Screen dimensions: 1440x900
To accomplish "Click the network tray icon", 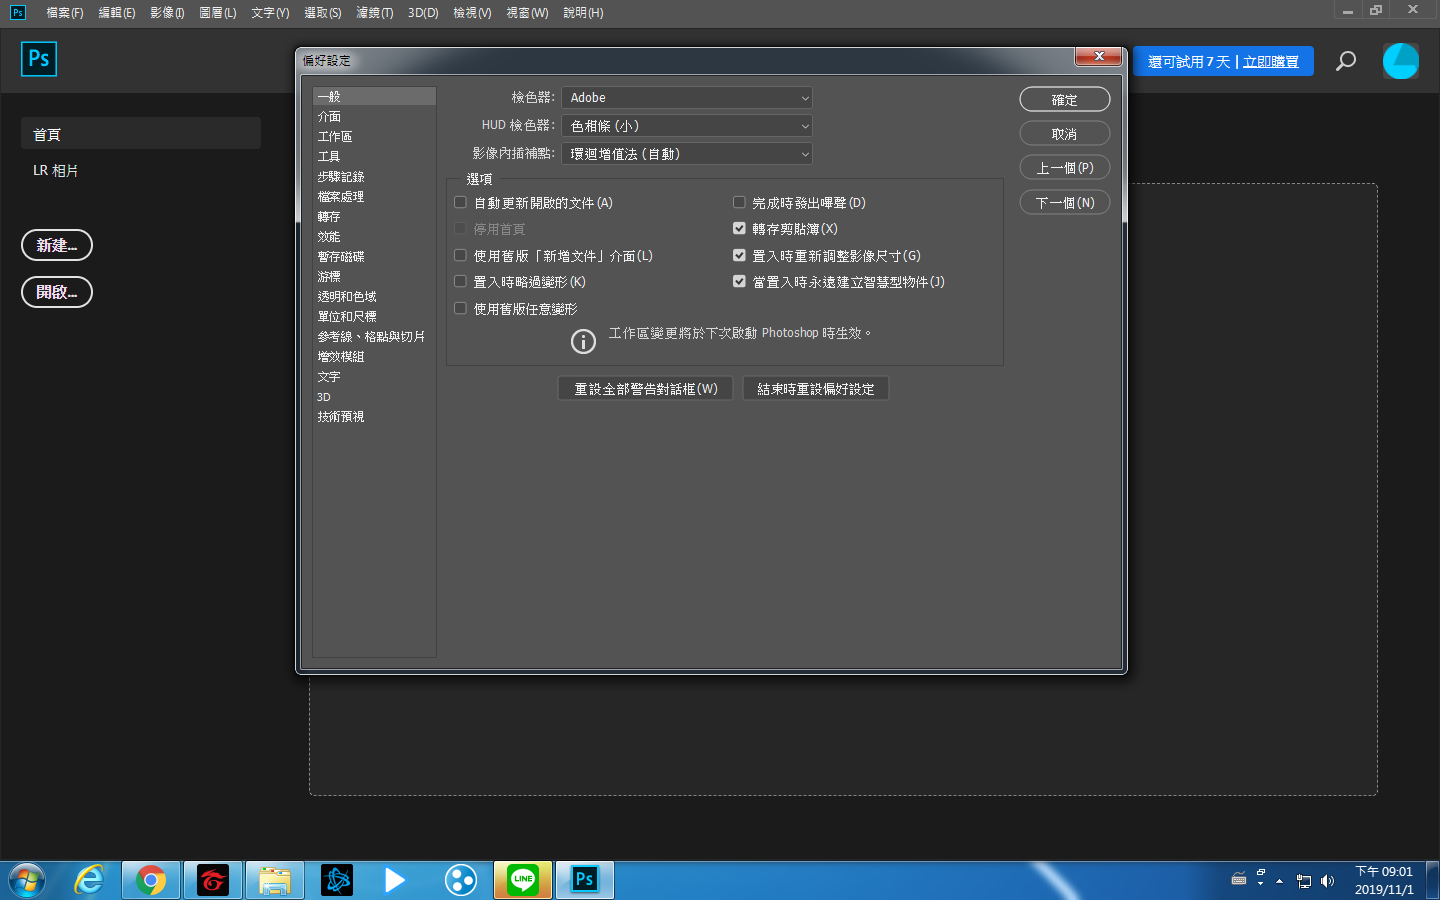I will tap(1303, 881).
